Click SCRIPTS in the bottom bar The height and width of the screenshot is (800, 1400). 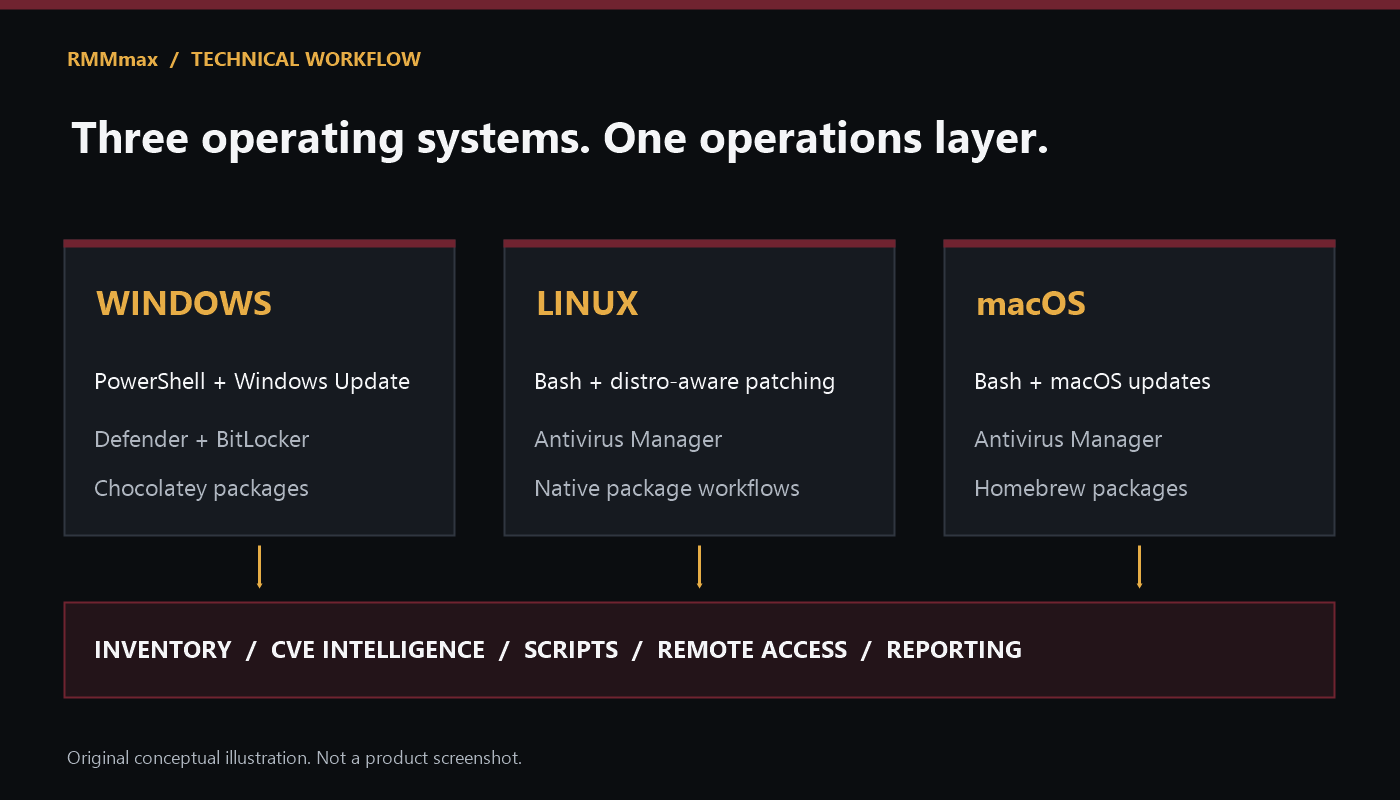[x=571, y=650]
